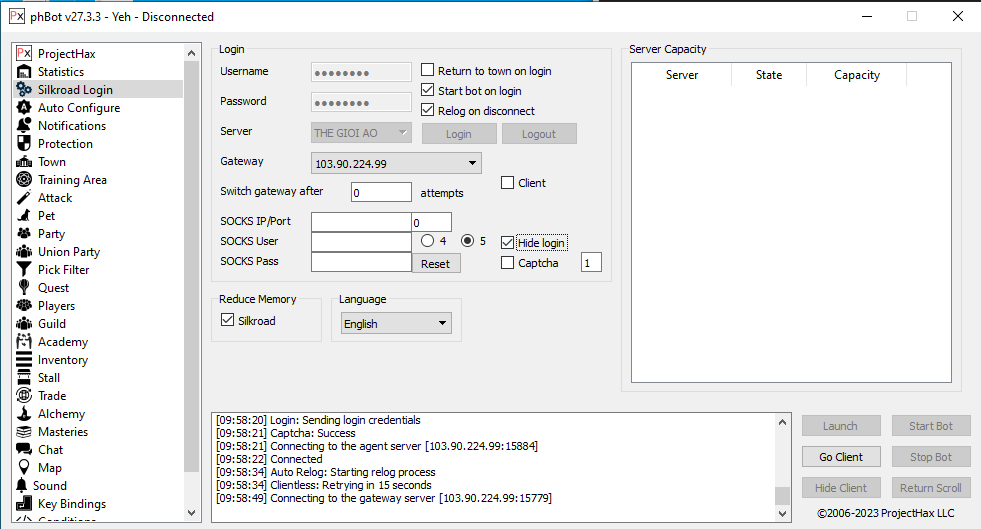Viewport: 981px width, 529px height.
Task: Go to the Alchemy section
Action: [61, 414]
